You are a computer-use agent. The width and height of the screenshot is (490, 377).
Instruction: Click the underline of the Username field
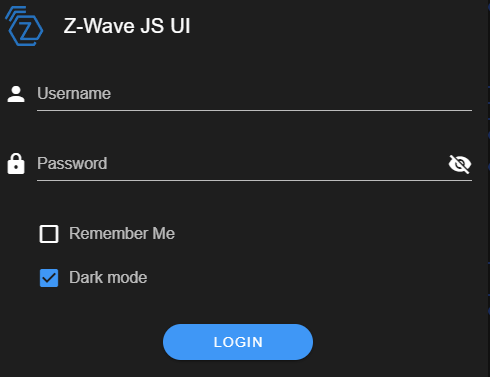254,110
